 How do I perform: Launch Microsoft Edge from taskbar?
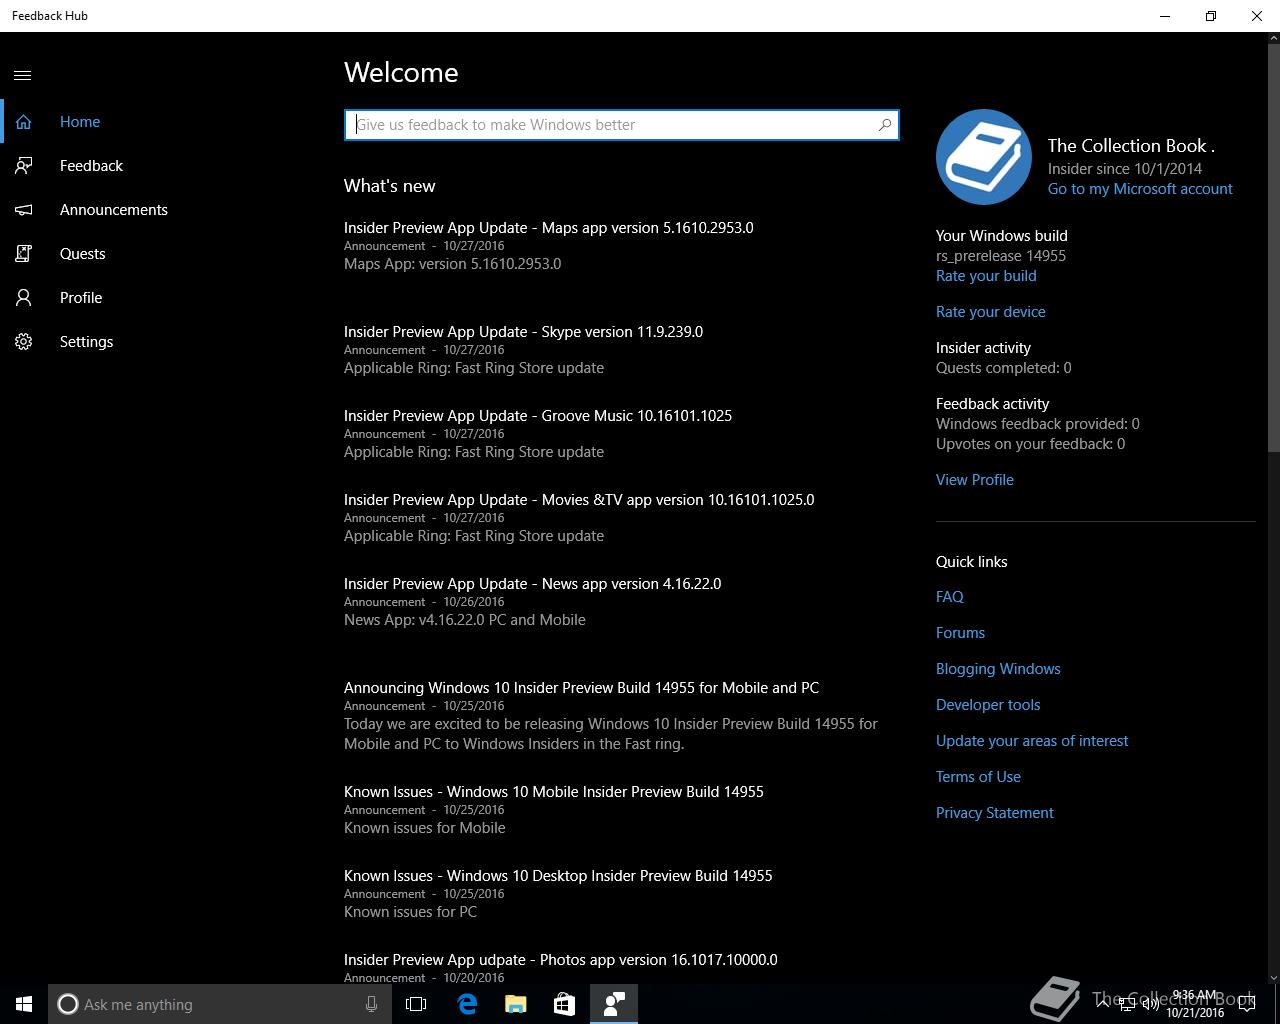467,1004
